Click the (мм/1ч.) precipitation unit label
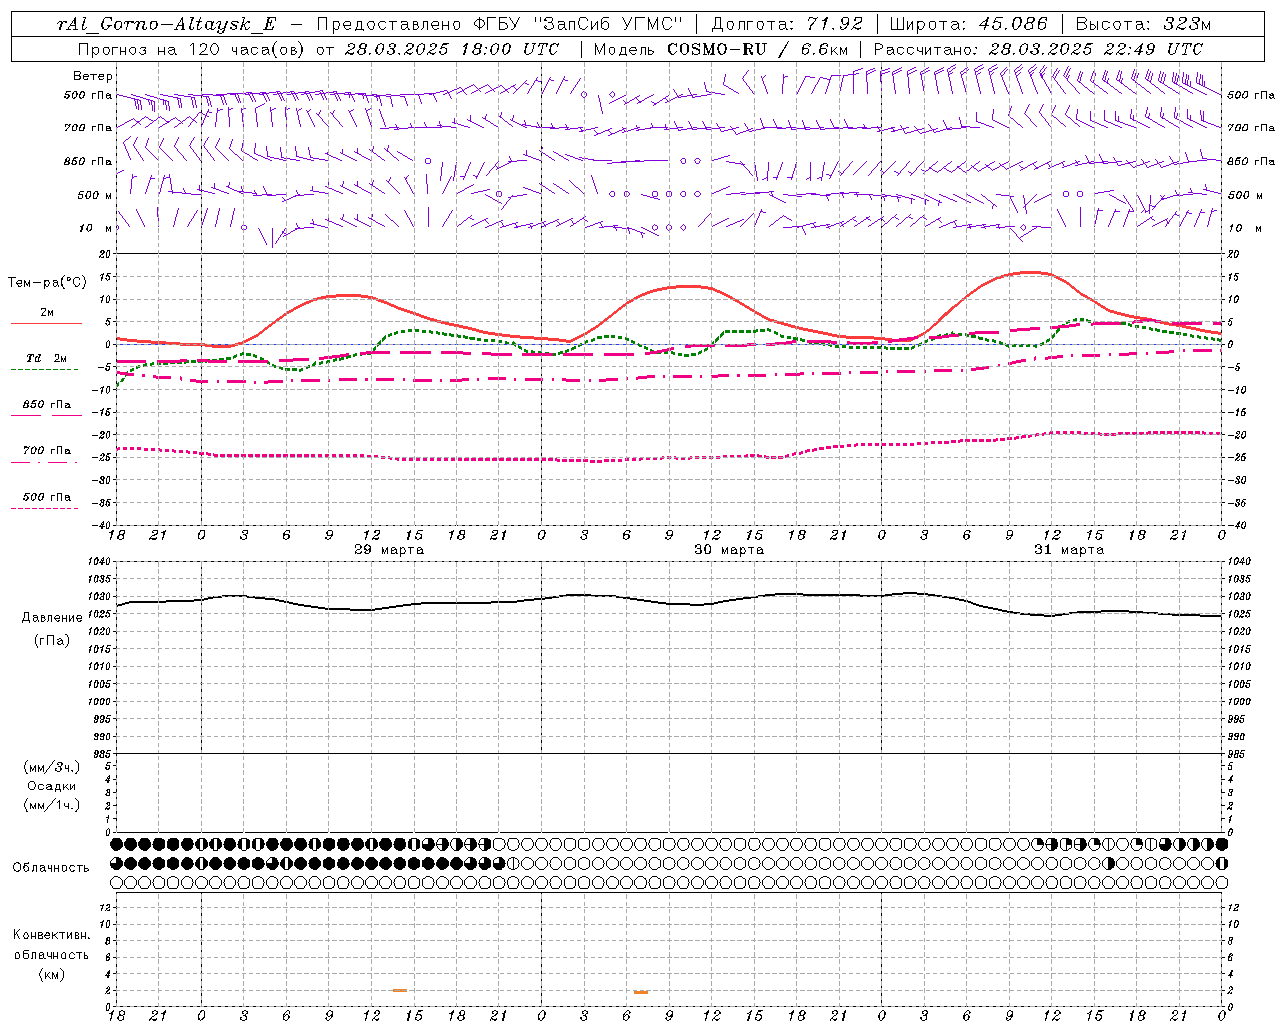The height and width of the screenshot is (1024, 1280). tap(52, 805)
